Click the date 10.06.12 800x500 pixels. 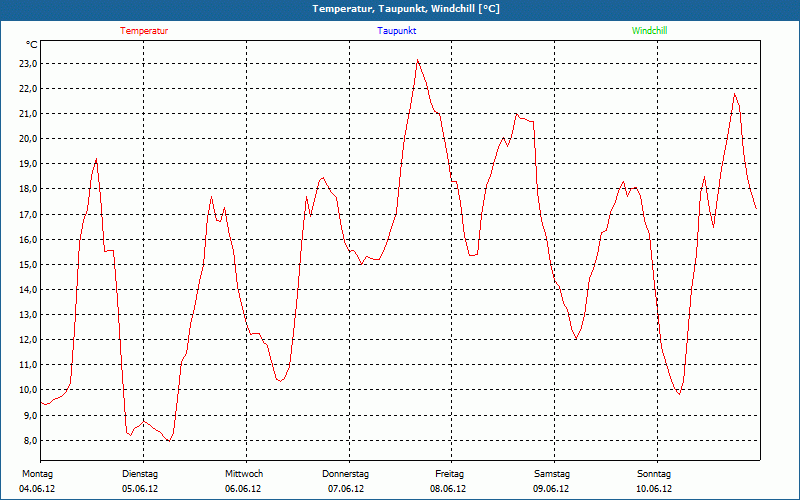(654, 489)
